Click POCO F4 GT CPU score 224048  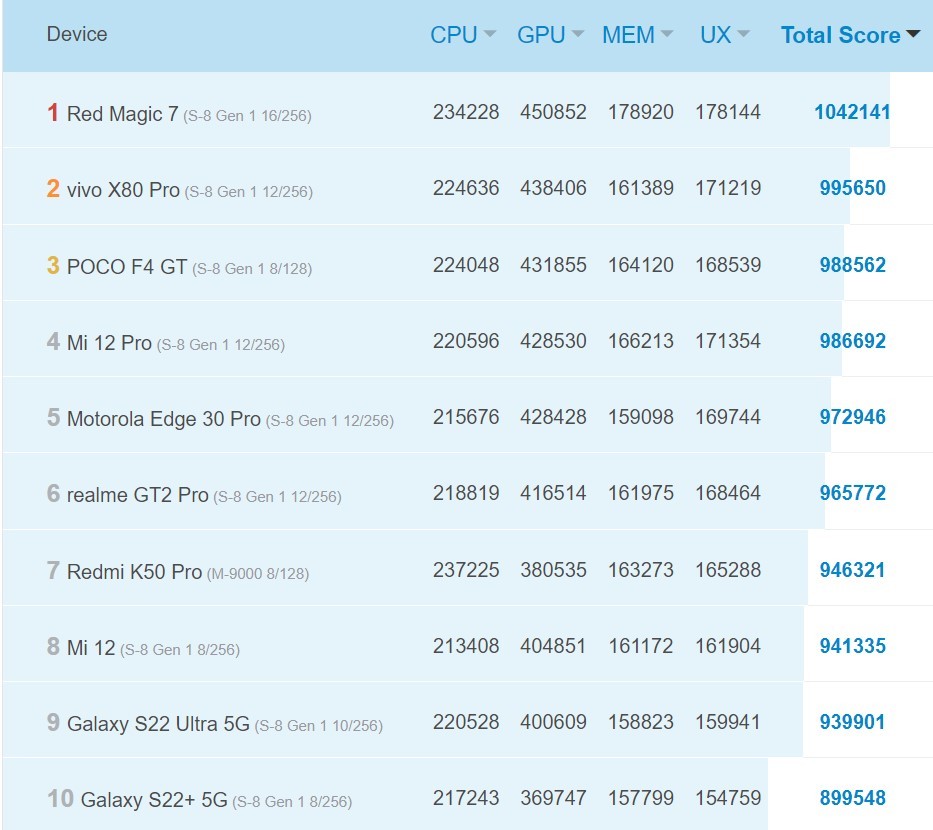click(x=466, y=265)
